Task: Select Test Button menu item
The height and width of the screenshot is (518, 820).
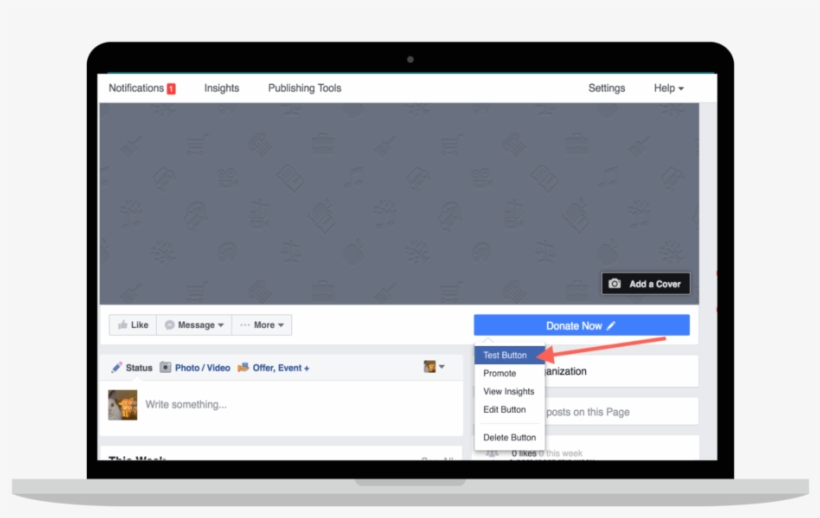Action: (x=509, y=355)
